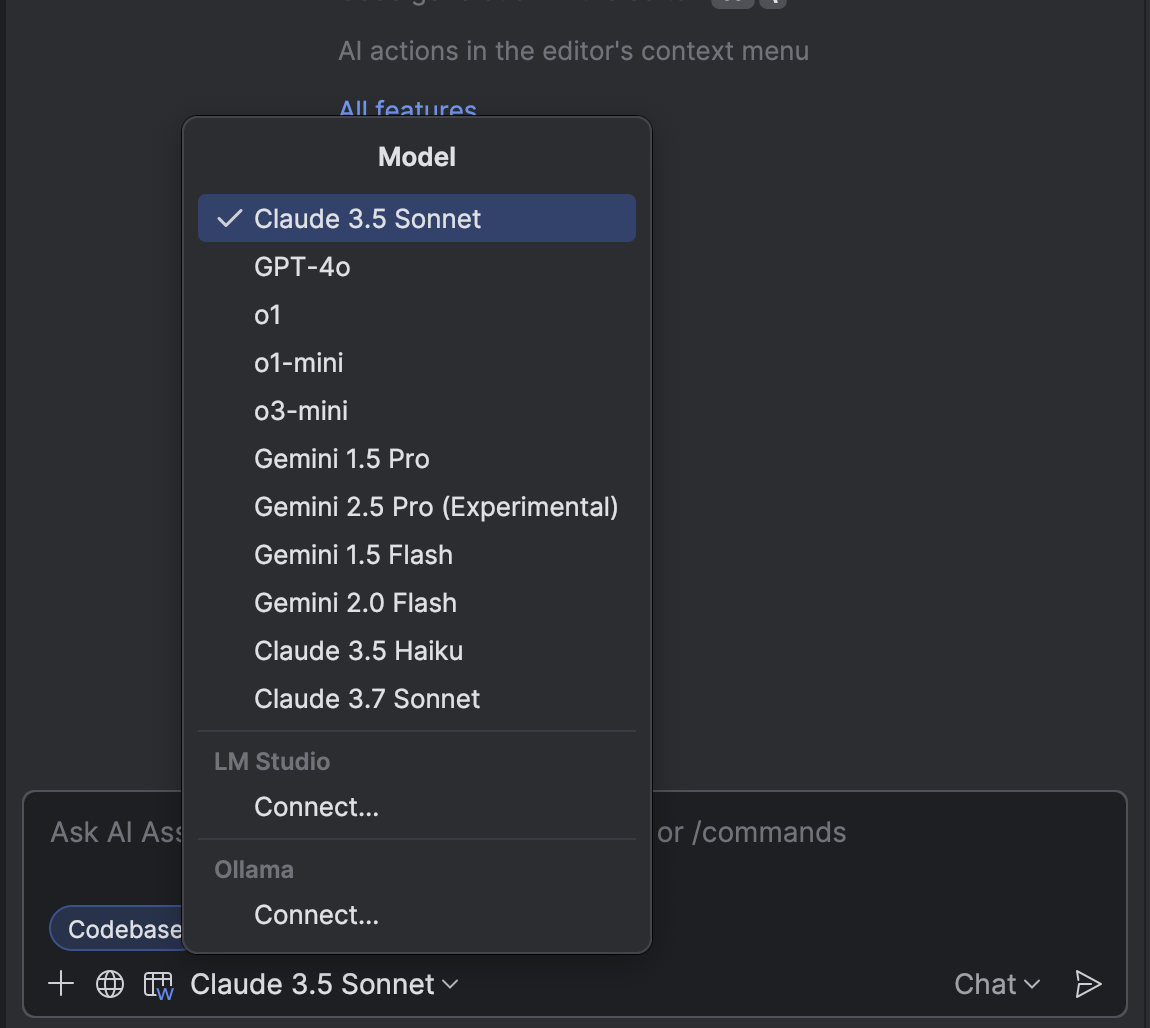Collapse the Claude 3.5 Sonnet model selector

324,984
